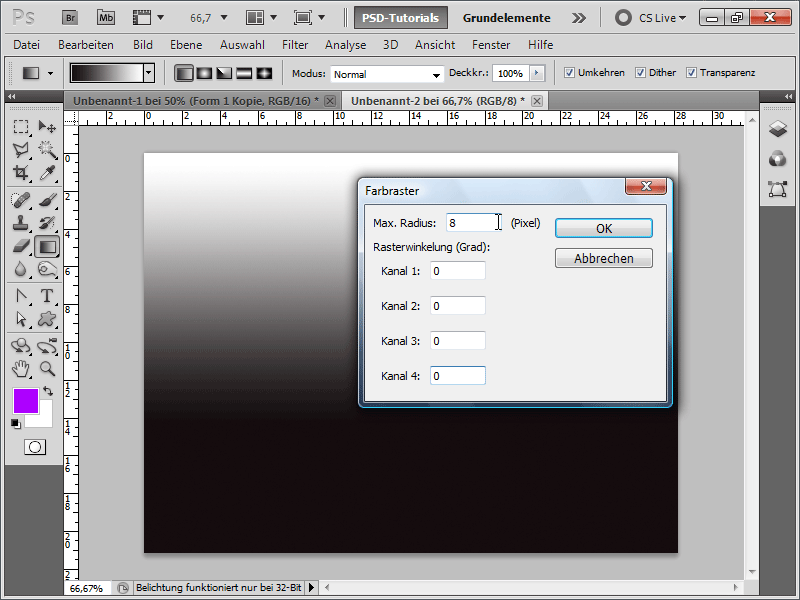This screenshot has height=600, width=800.
Task: Select the History Brush tool
Action: coord(47,223)
